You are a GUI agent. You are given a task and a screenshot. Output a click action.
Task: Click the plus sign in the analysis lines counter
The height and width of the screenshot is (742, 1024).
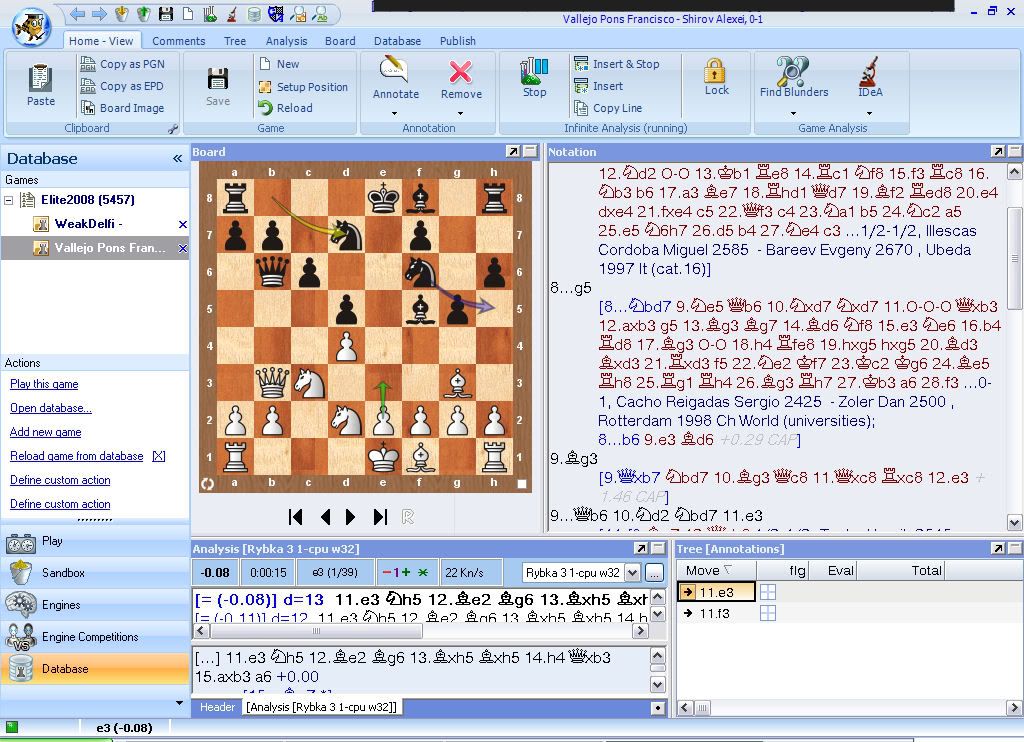pos(406,573)
